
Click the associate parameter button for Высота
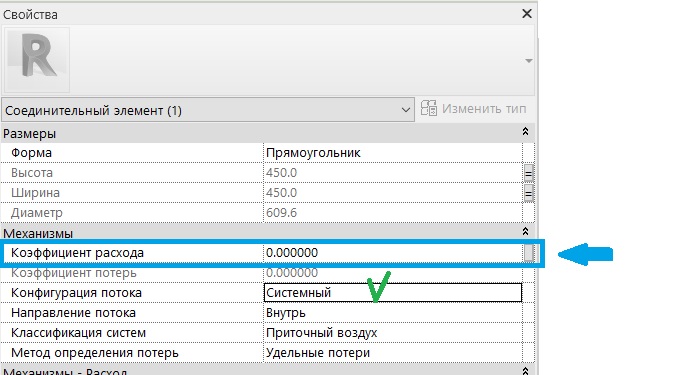coord(528,173)
